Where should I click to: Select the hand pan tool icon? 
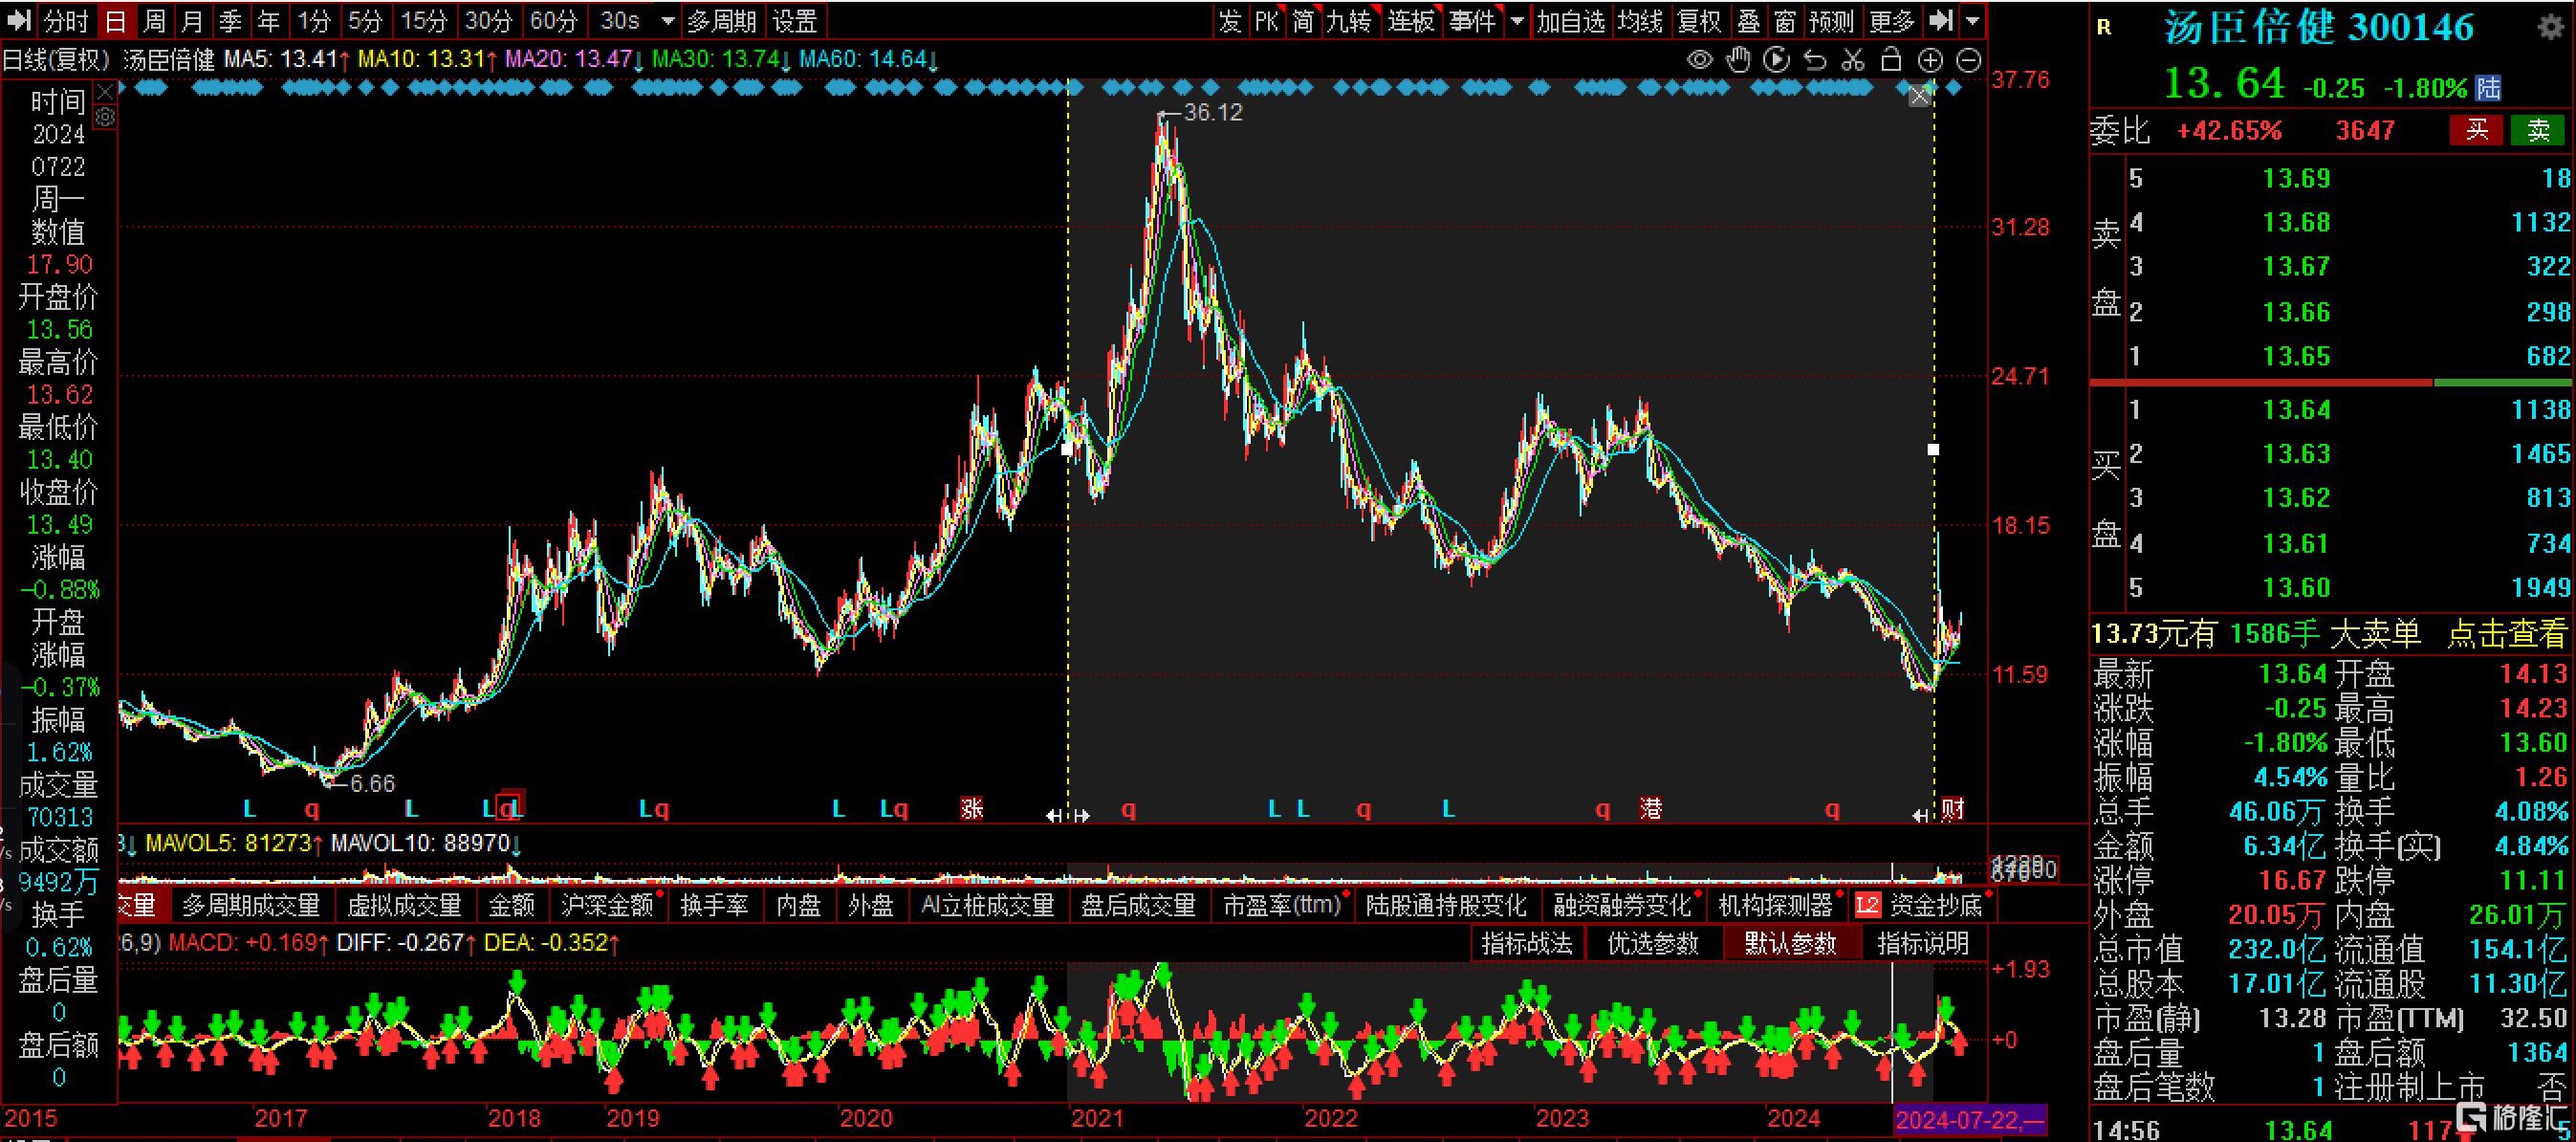pyautogui.click(x=1739, y=60)
